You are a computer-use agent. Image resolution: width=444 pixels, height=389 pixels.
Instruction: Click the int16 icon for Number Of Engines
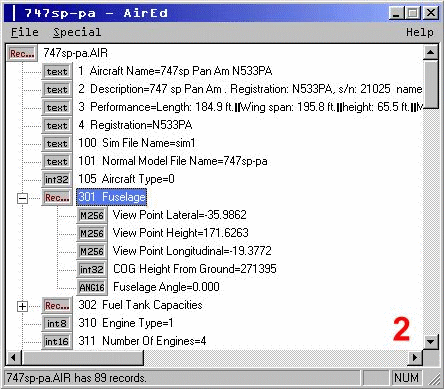(57, 341)
